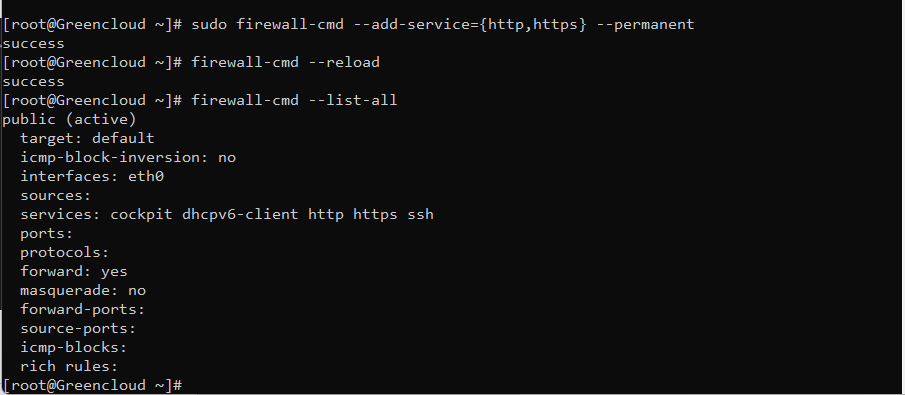Click the 'forward: yes' line
This screenshot has height=395, width=905.
(x=74, y=271)
